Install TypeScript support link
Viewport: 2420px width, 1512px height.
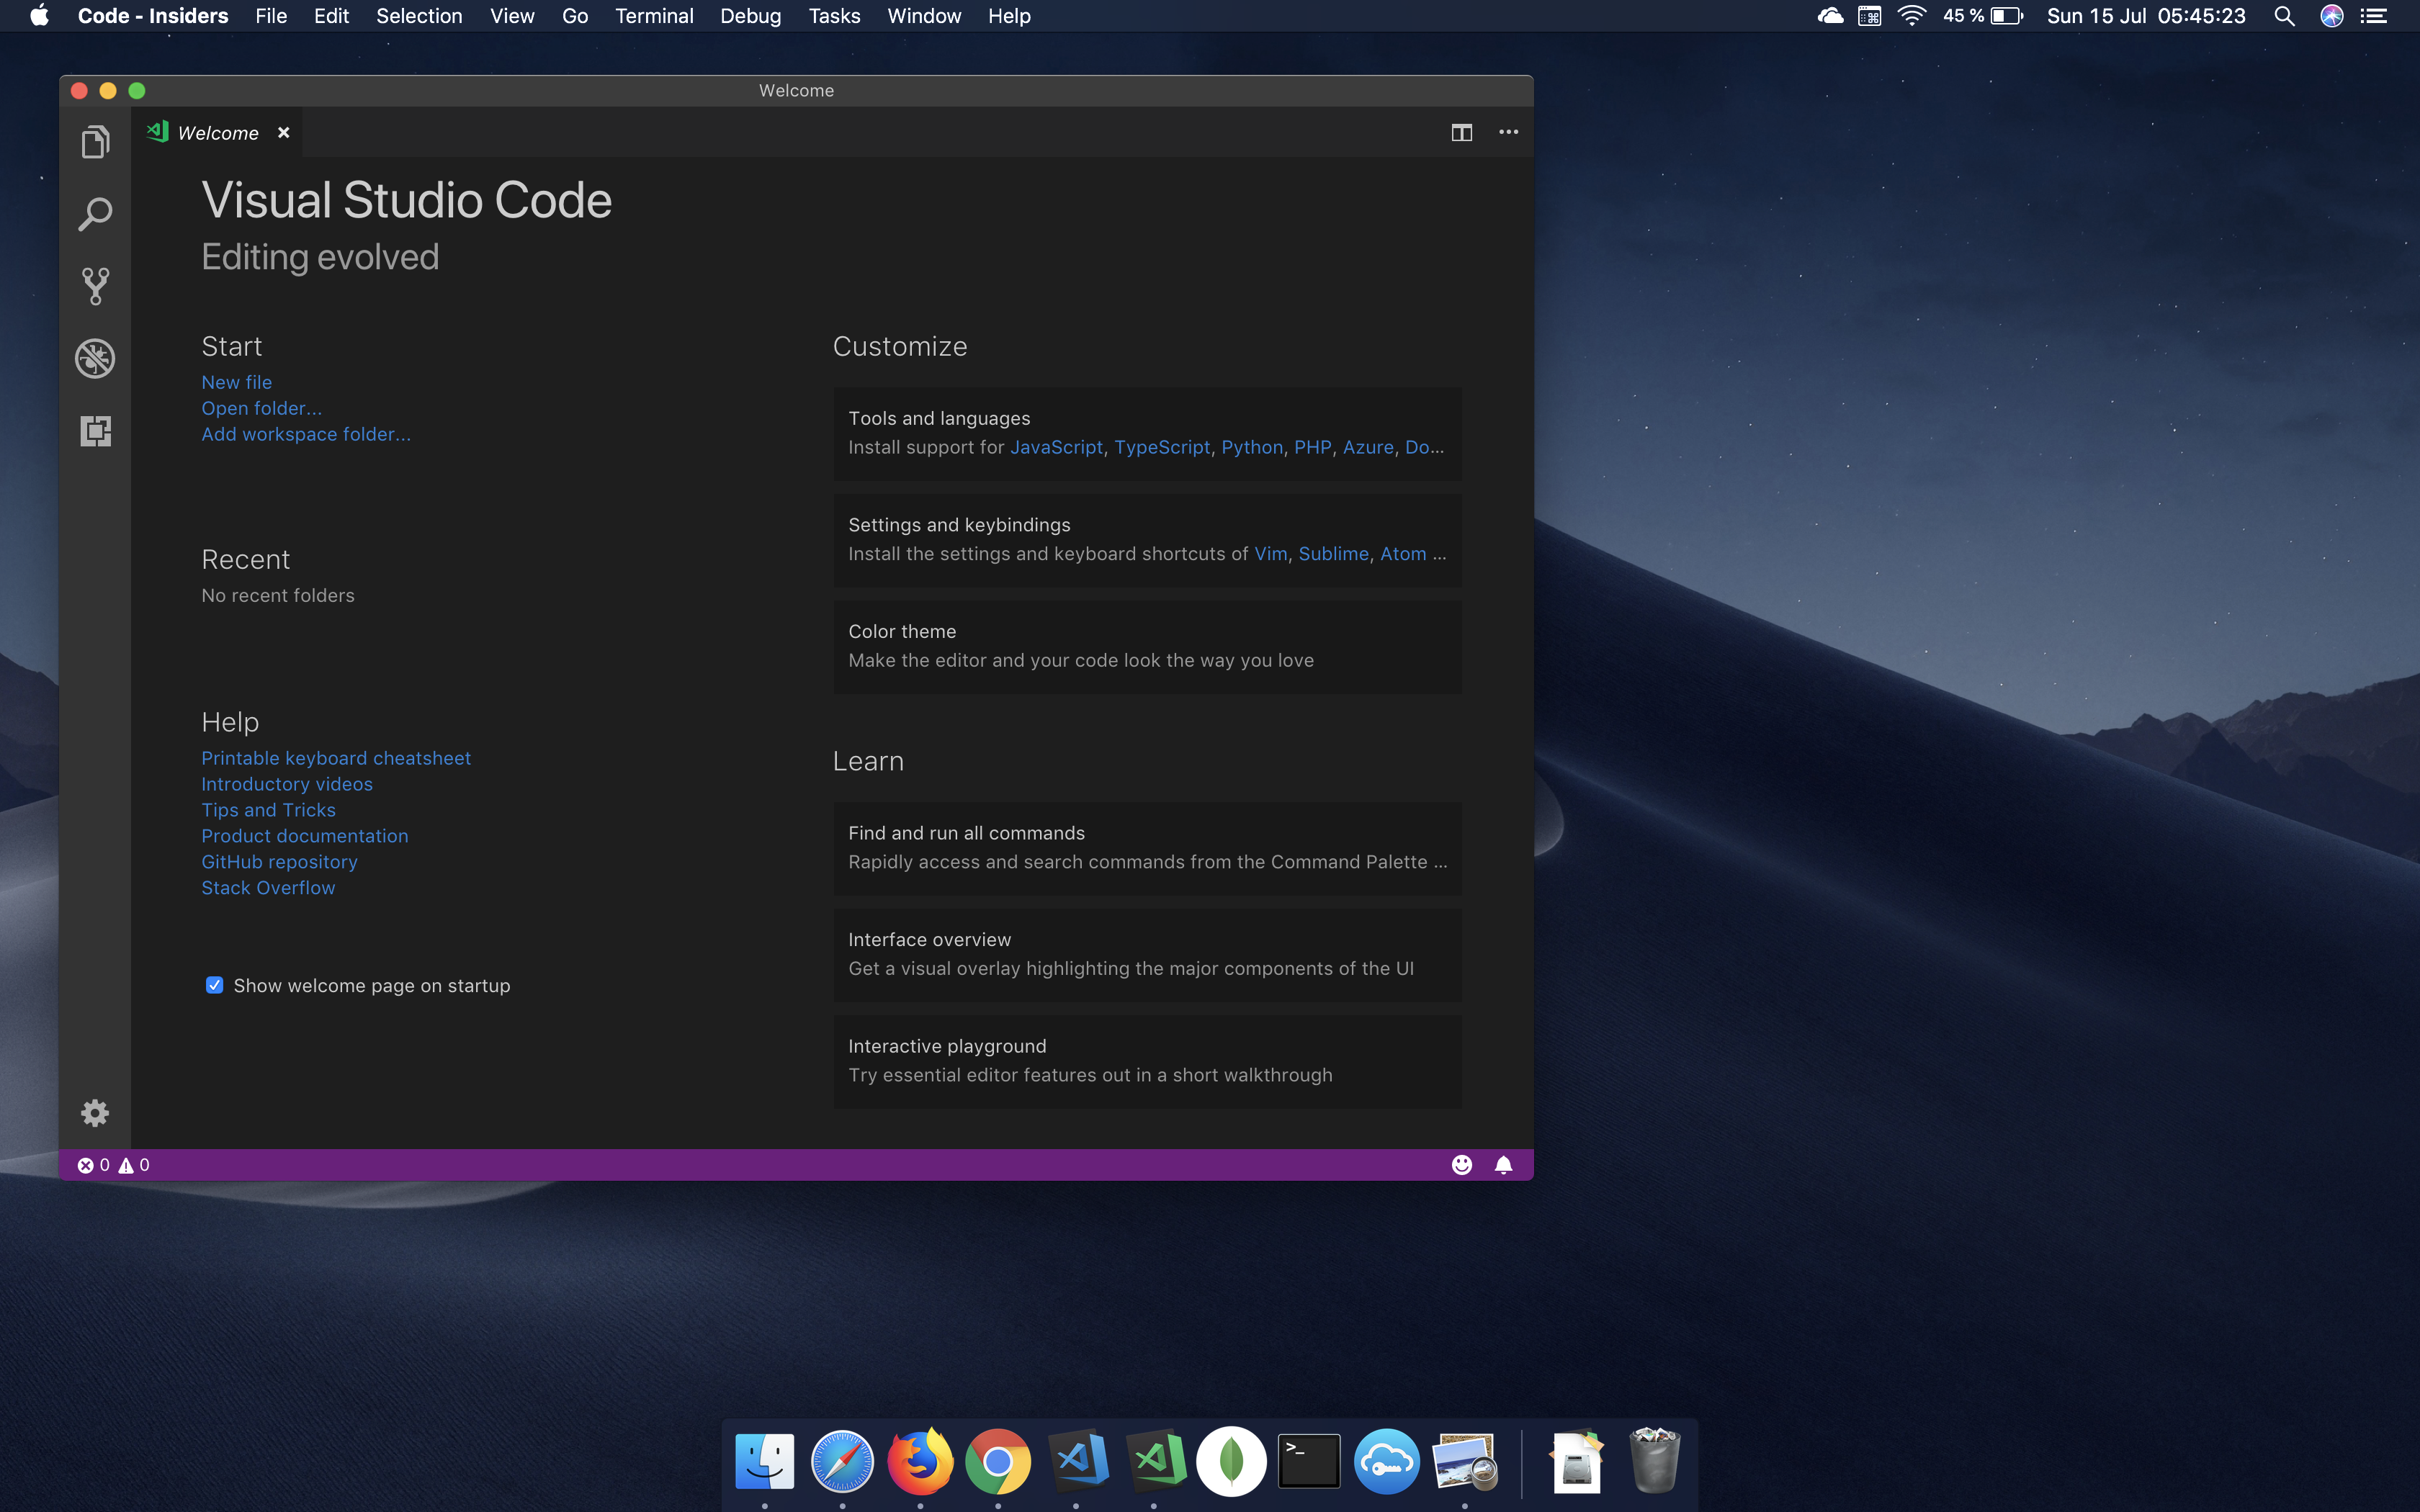1162,447
